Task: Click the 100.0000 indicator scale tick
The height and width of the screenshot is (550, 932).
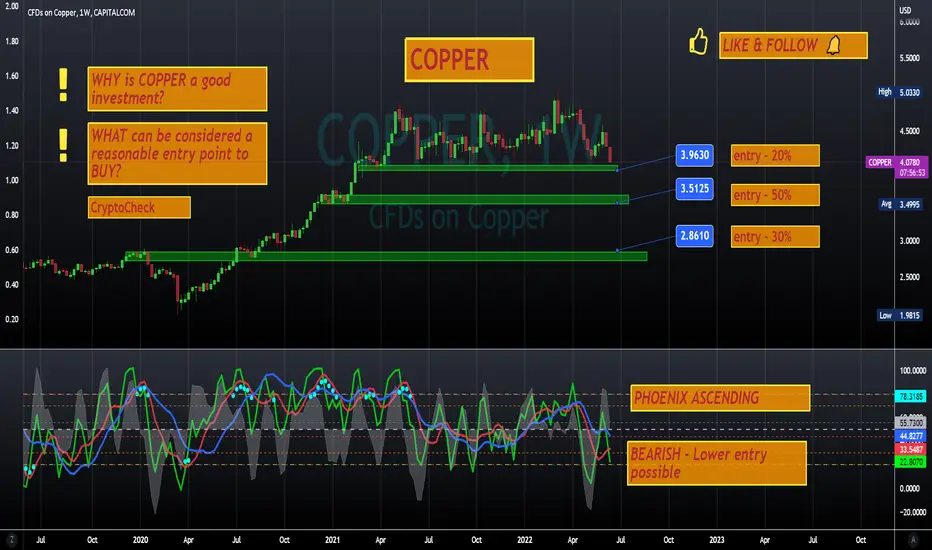Action: point(912,370)
